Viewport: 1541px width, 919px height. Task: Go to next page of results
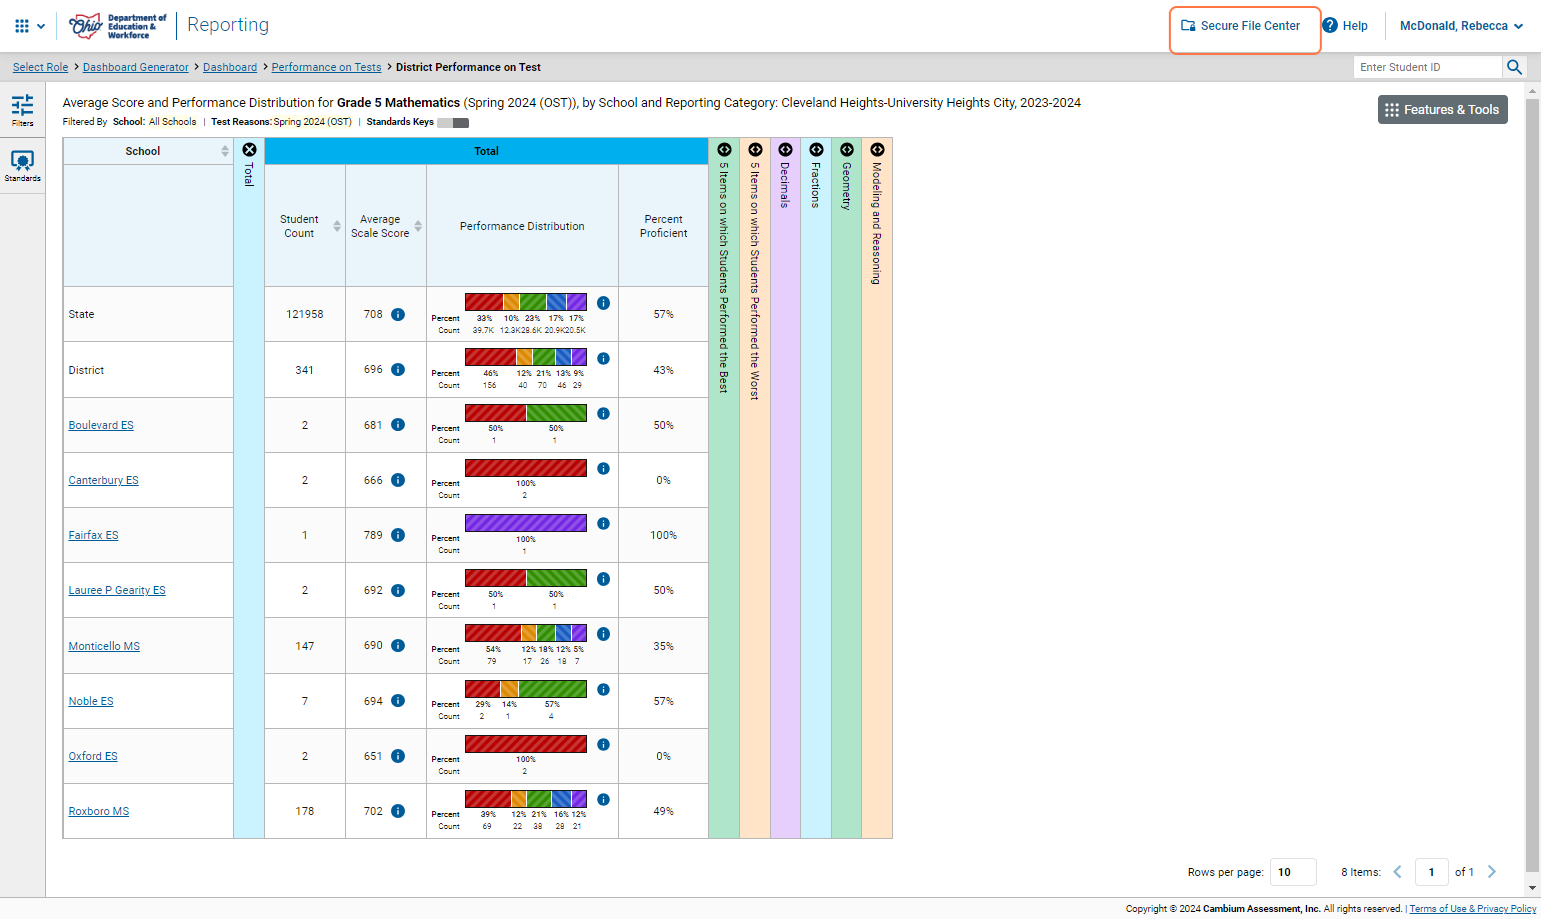1492,872
